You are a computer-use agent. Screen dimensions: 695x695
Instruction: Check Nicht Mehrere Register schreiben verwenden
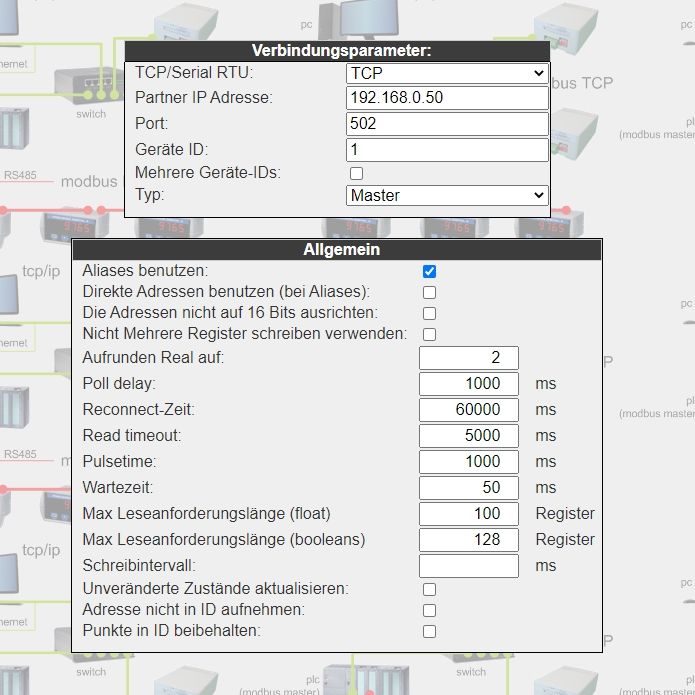(429, 334)
